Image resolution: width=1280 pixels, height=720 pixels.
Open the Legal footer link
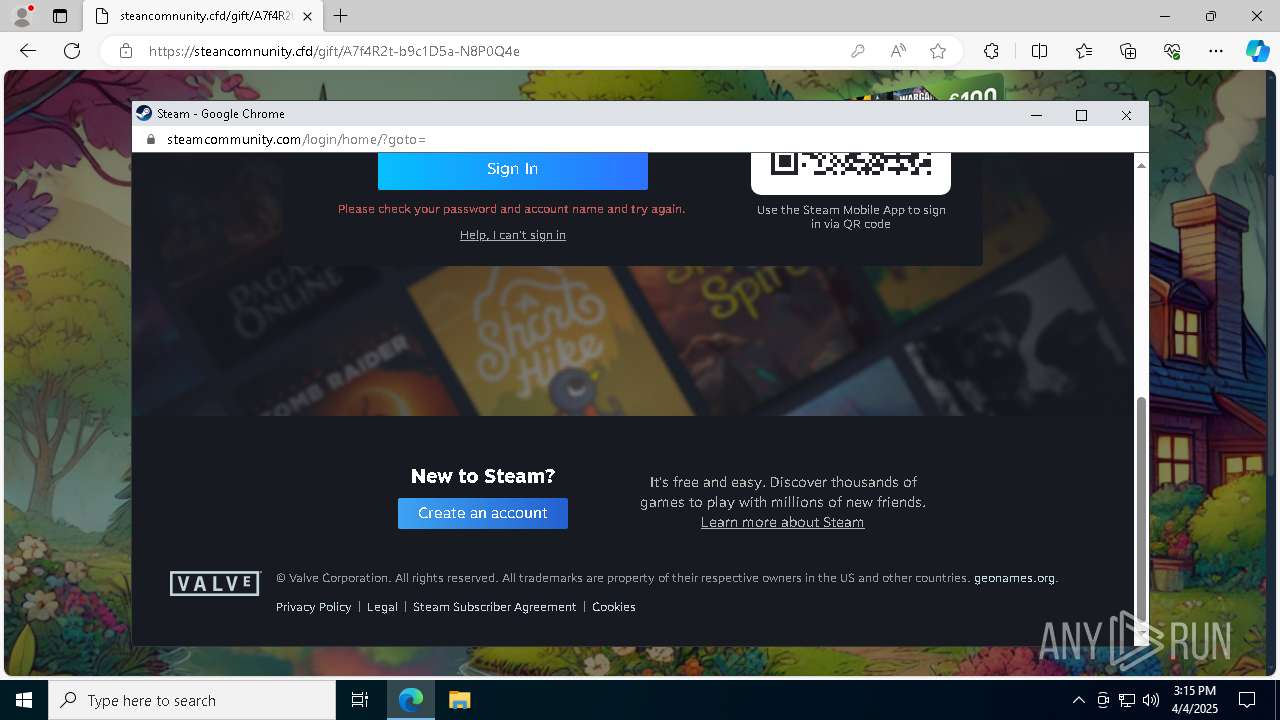tap(382, 607)
